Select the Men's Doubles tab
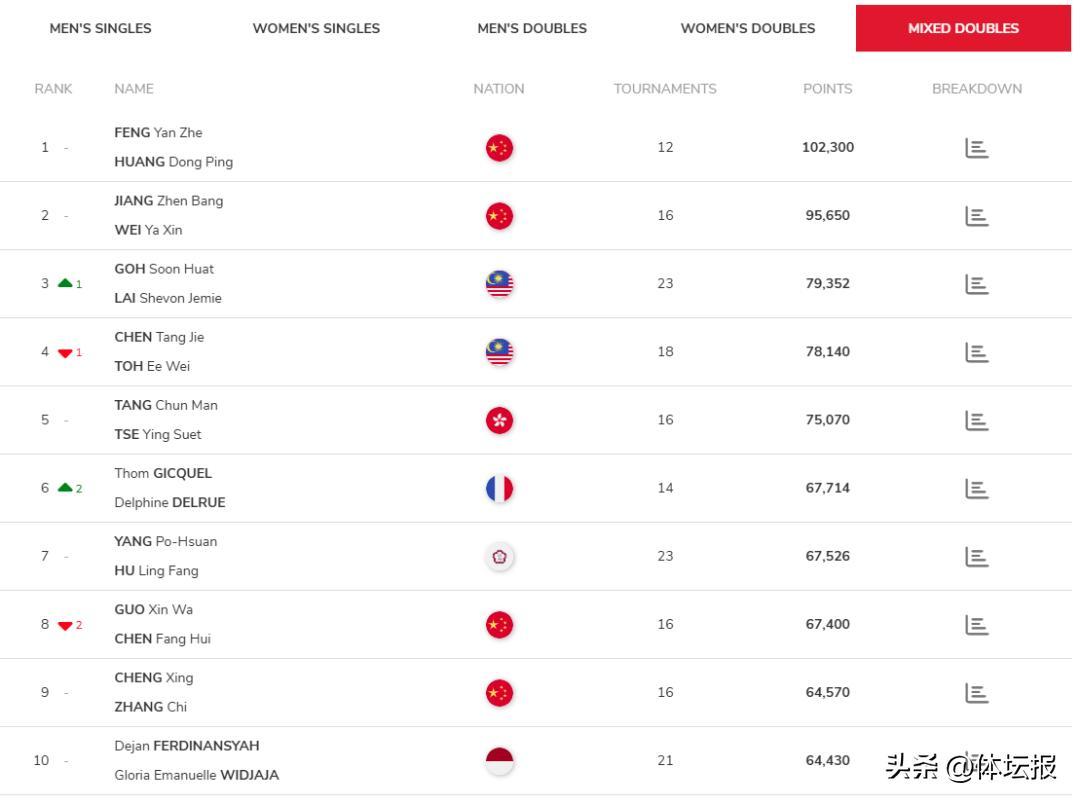The width and height of the screenshot is (1080, 804). pos(532,28)
